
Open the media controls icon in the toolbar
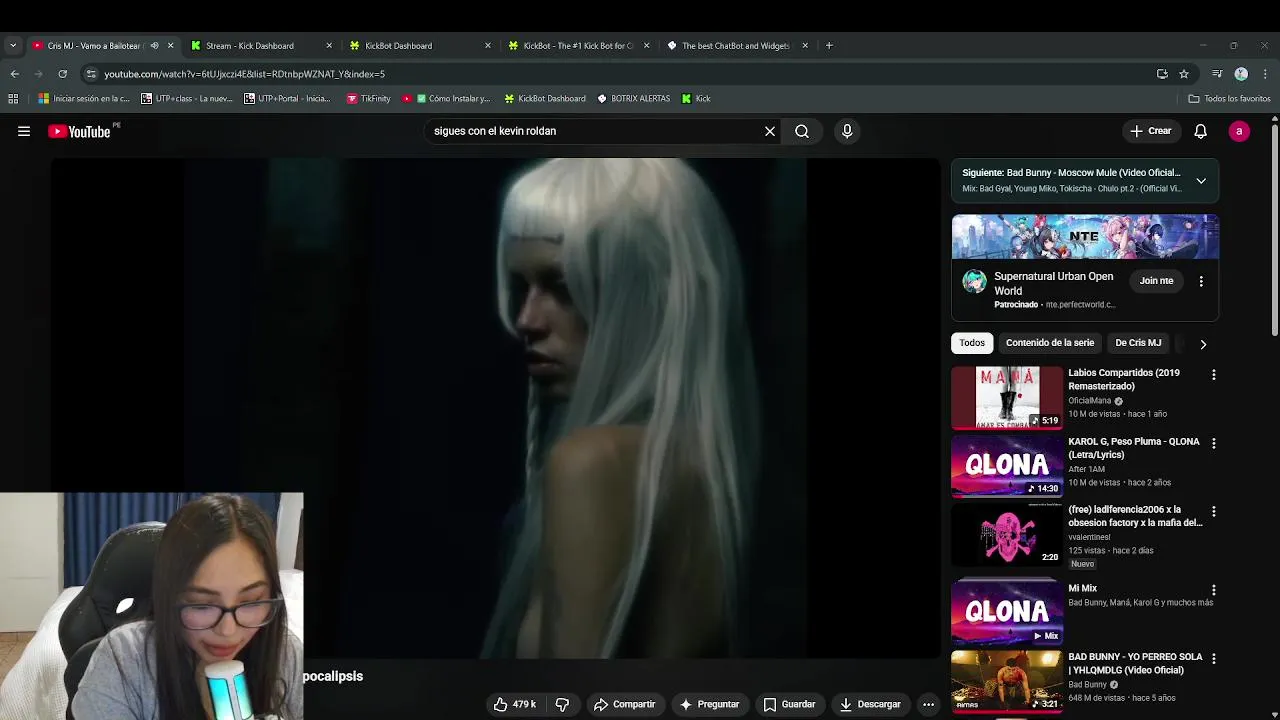(x=1217, y=74)
